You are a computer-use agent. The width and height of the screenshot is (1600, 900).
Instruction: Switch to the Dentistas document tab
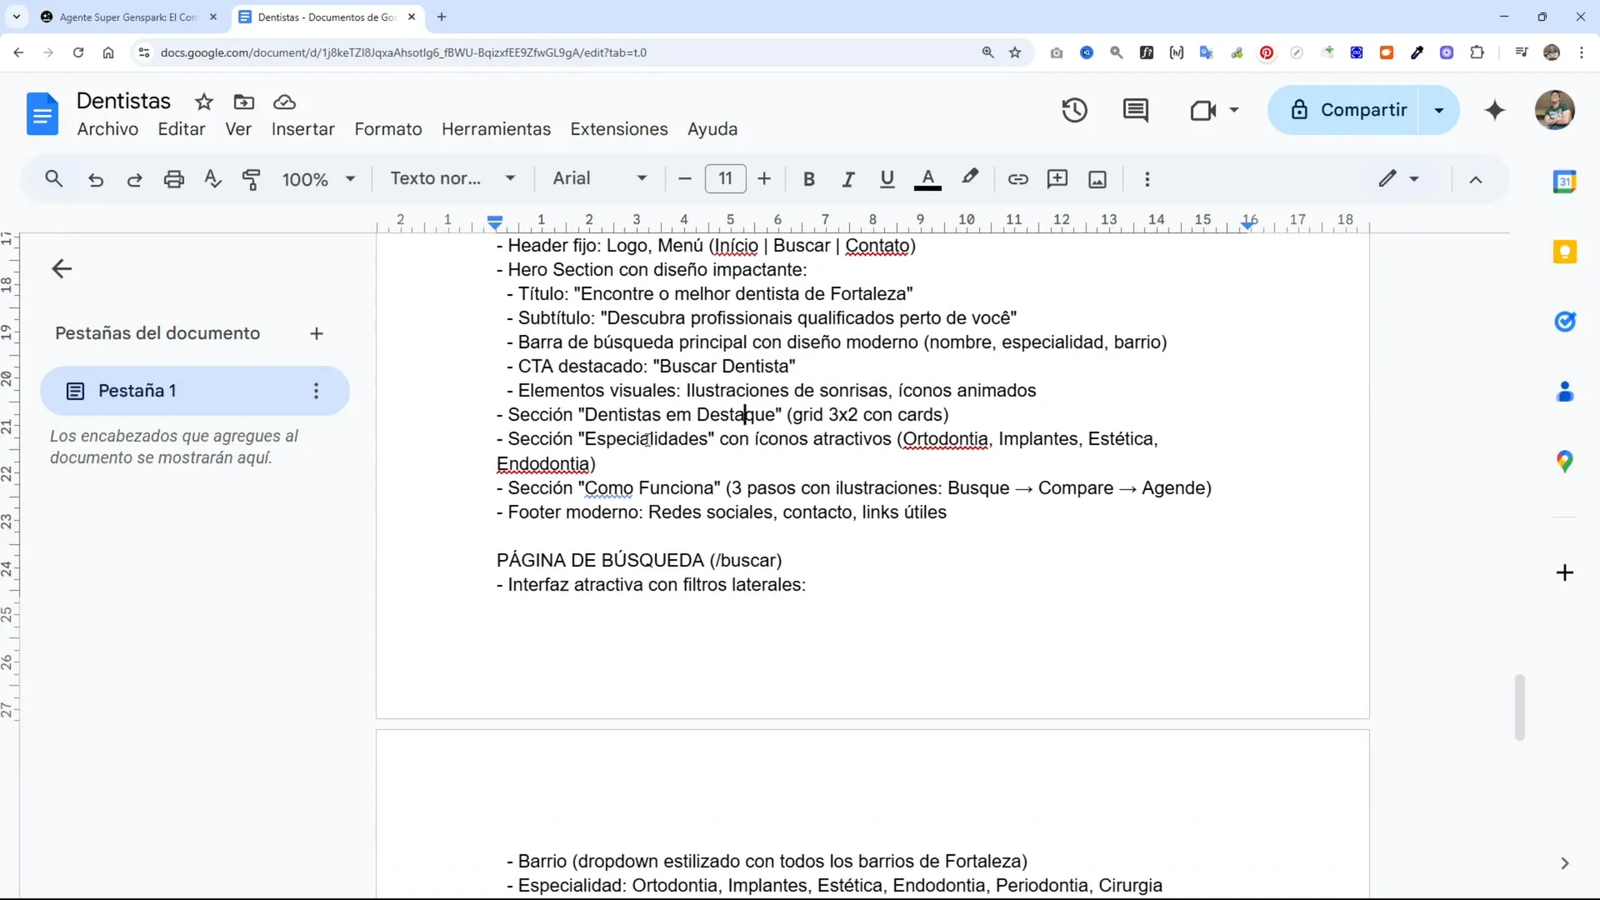point(320,16)
